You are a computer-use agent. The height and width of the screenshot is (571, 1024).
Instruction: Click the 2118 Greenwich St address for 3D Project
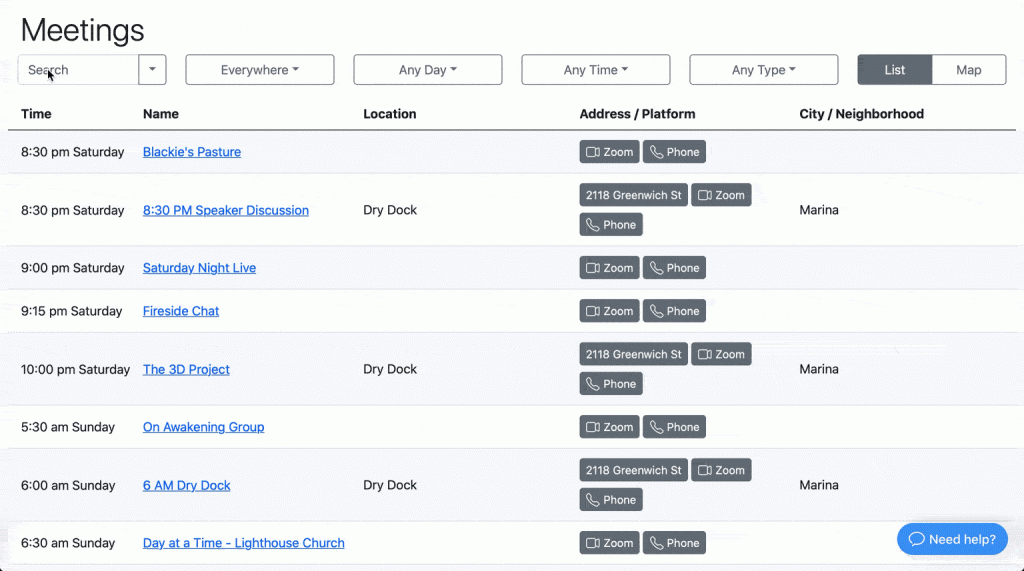[633, 354]
